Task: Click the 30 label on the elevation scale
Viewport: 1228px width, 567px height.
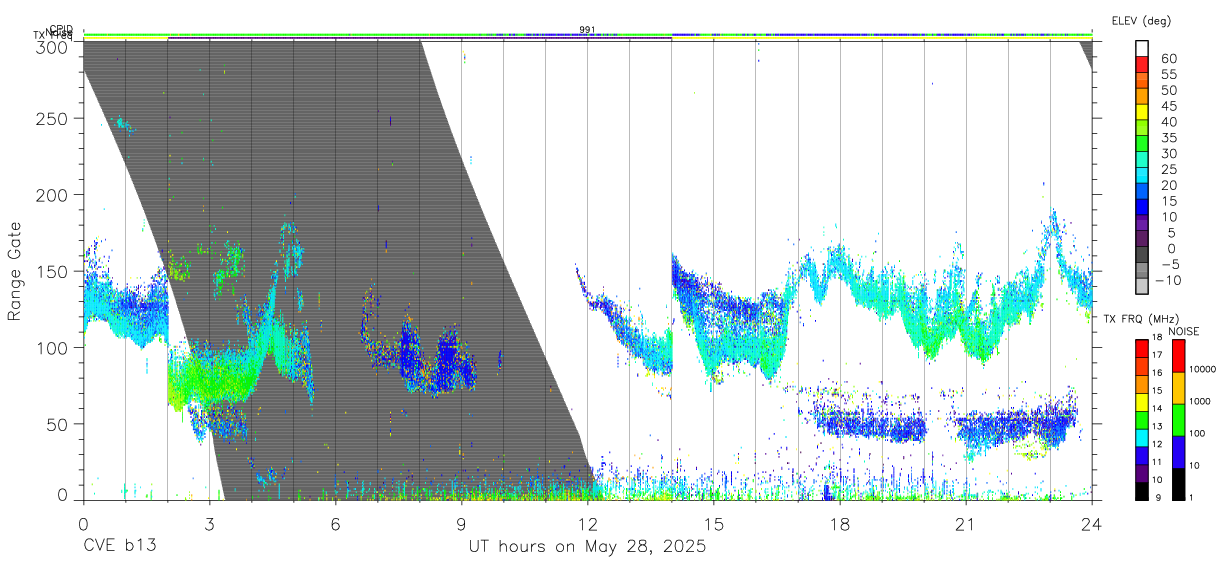Action: point(1169,153)
